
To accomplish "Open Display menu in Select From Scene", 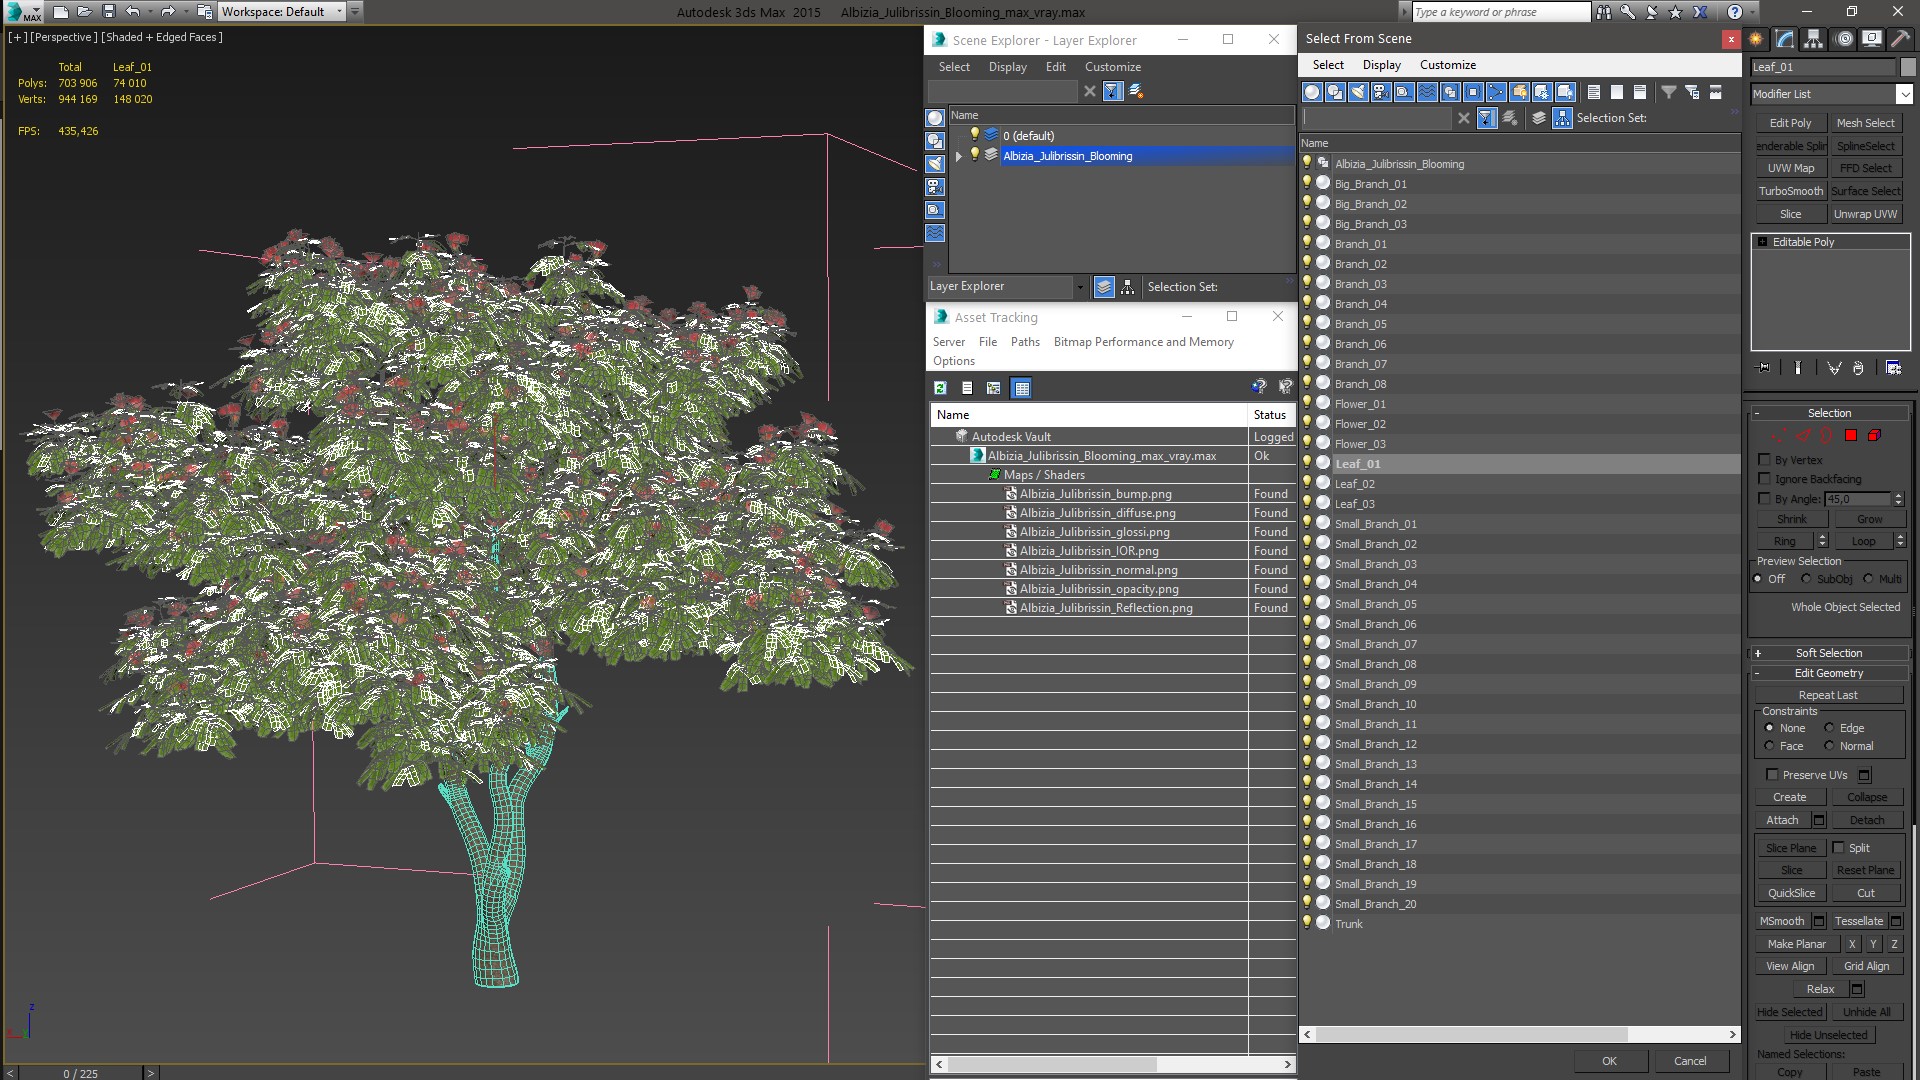I will click(1381, 65).
